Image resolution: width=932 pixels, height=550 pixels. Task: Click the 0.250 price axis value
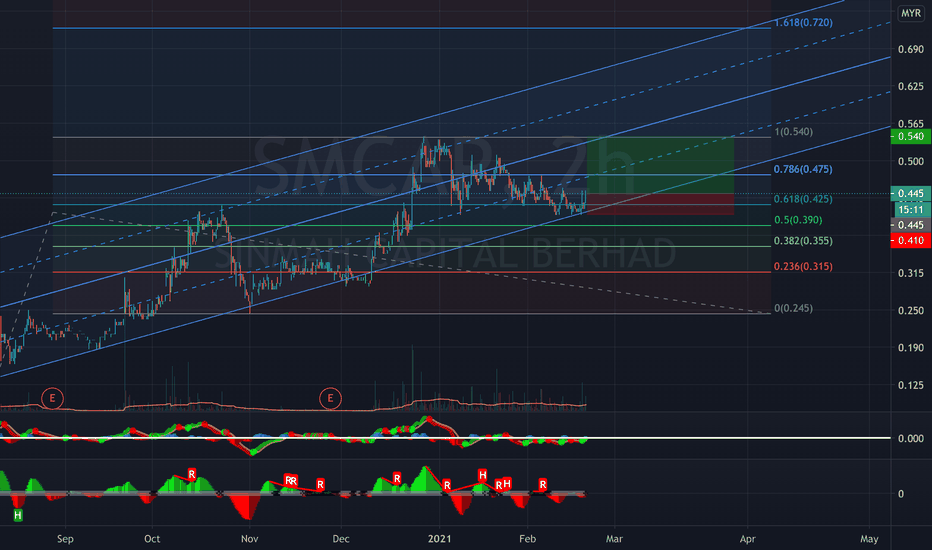pos(911,310)
